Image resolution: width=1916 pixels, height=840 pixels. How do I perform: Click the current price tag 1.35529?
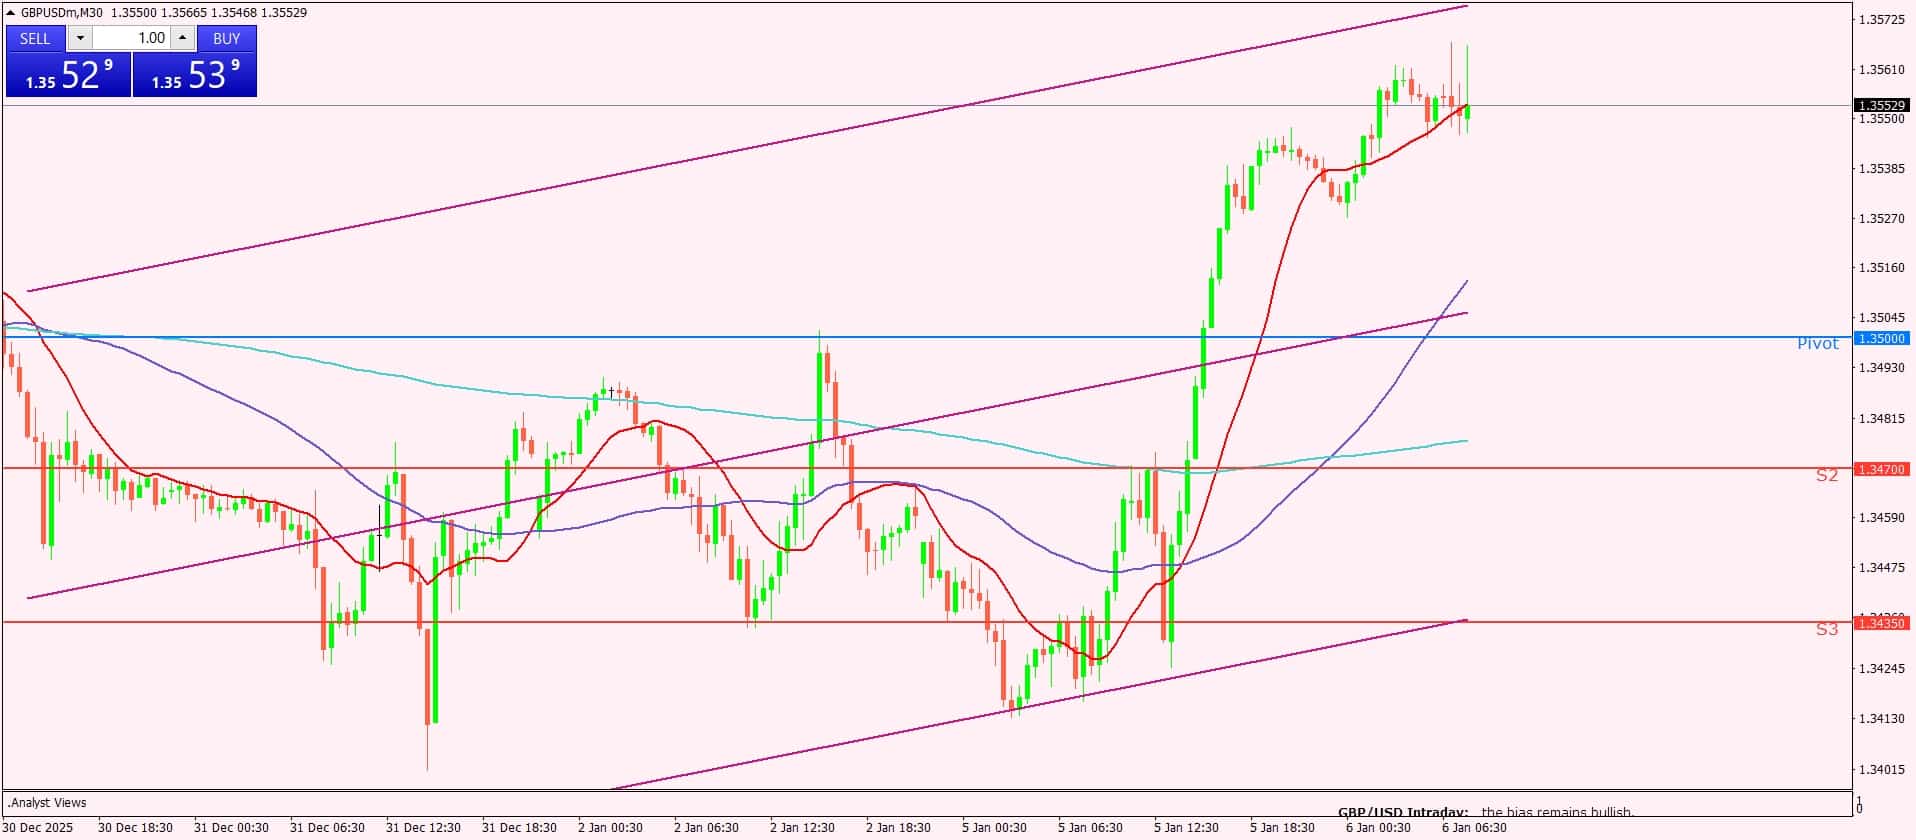(1882, 105)
